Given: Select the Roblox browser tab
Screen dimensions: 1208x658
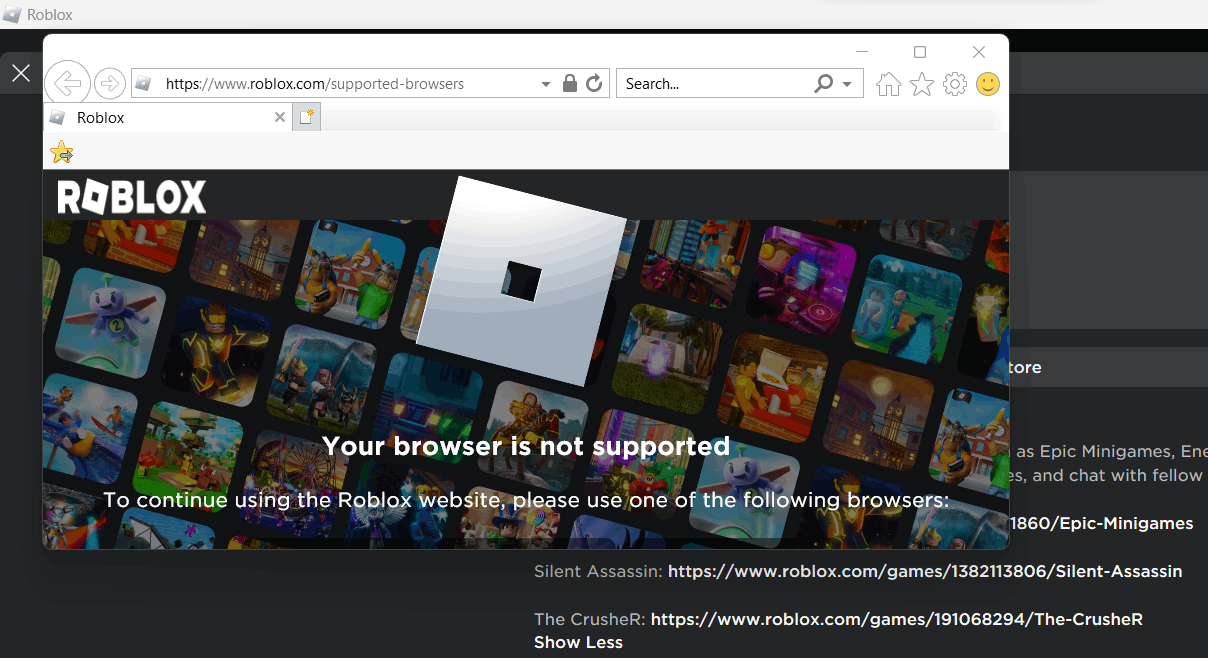Looking at the screenshot, I should click(169, 118).
